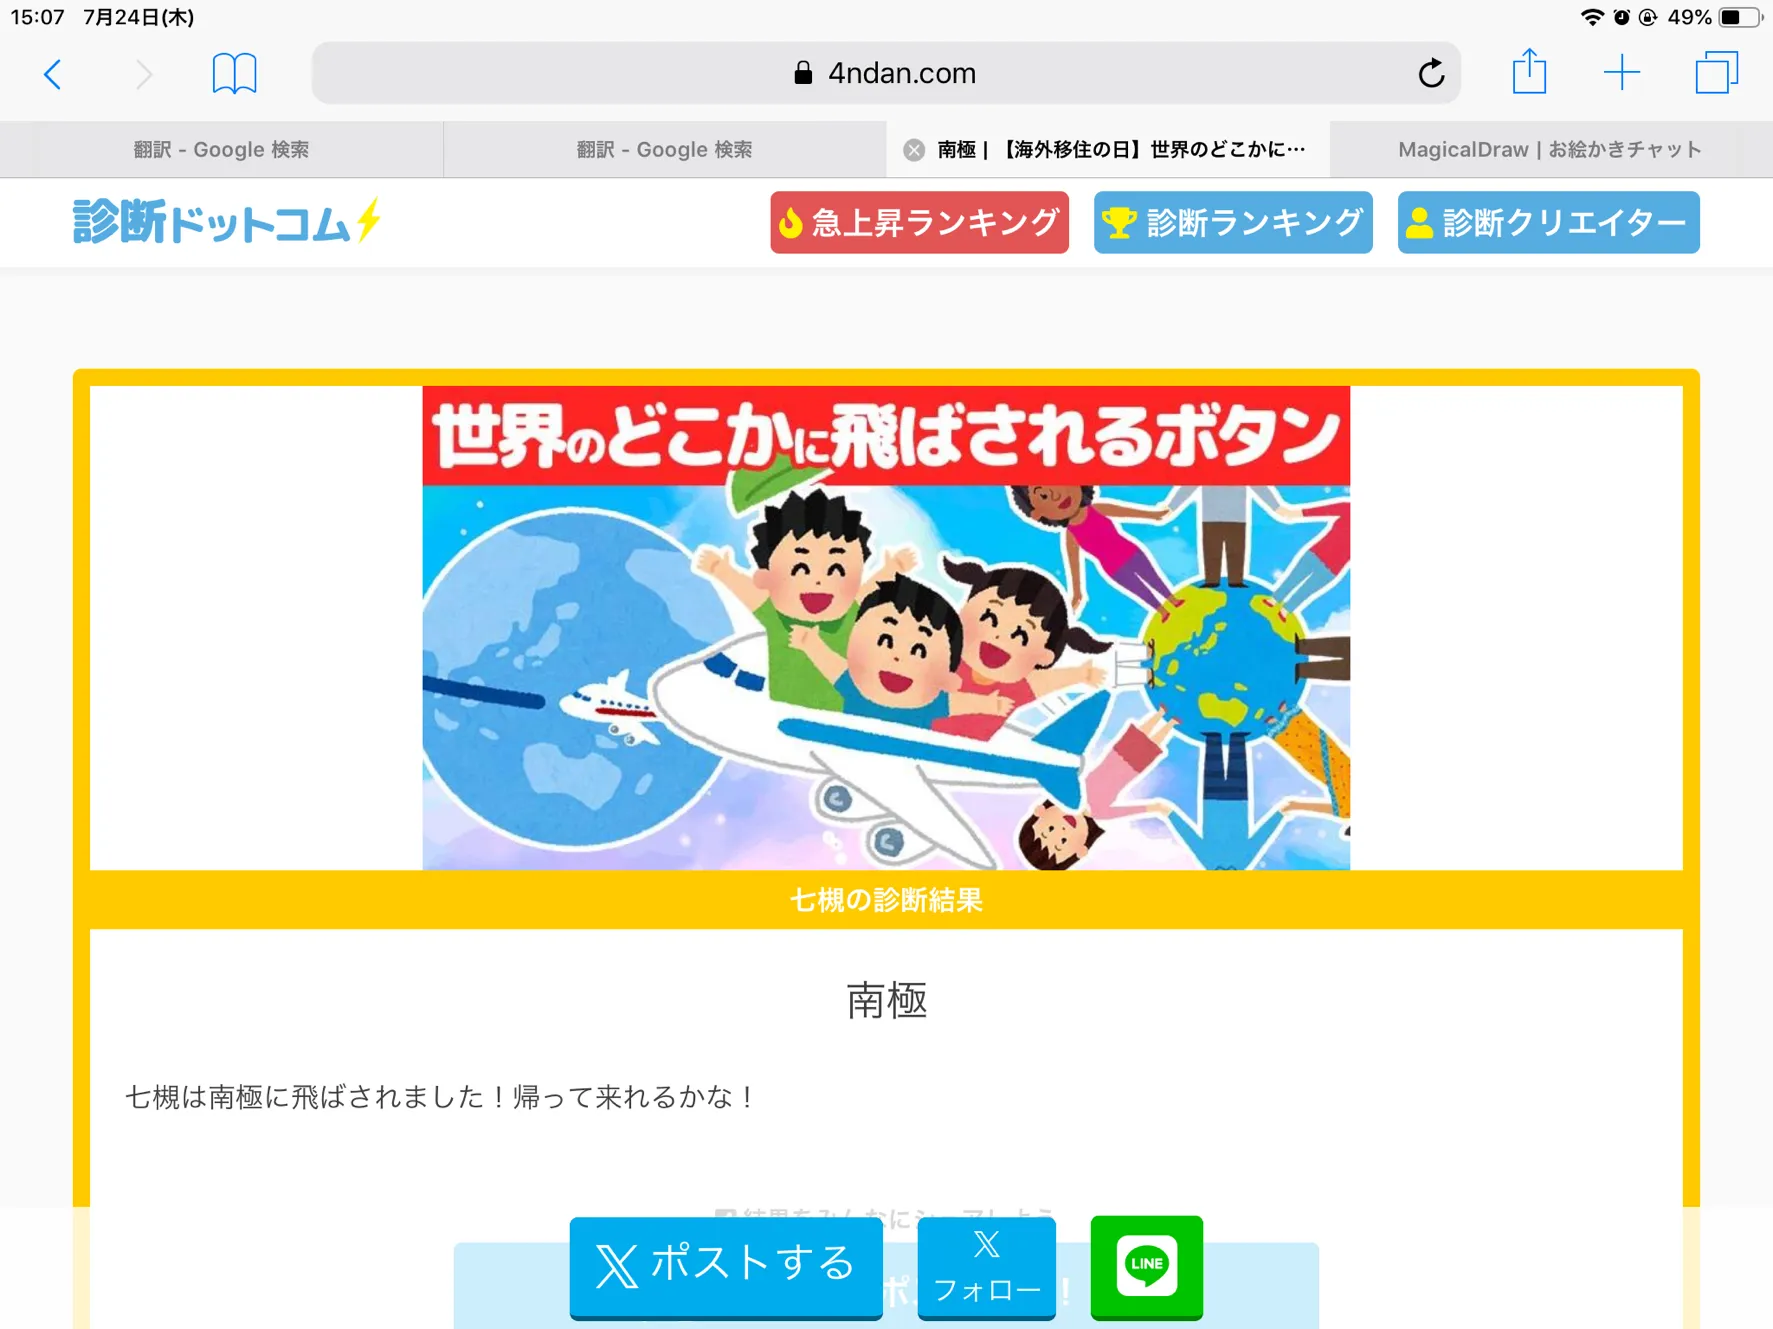Viewport: 1773px width, 1329px height.
Task: Open 診断クリエイター button
Action: click(1548, 222)
